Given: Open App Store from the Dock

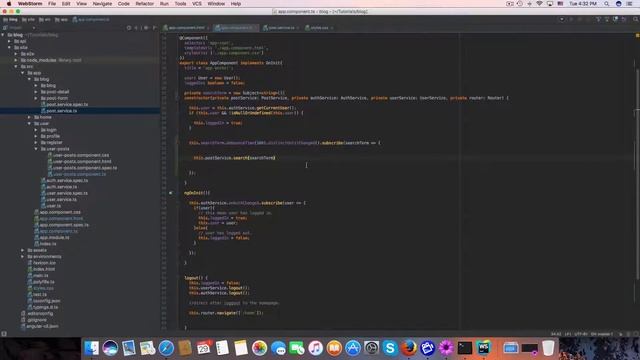Looking at the screenshot, I should pyautogui.click(x=353, y=348).
